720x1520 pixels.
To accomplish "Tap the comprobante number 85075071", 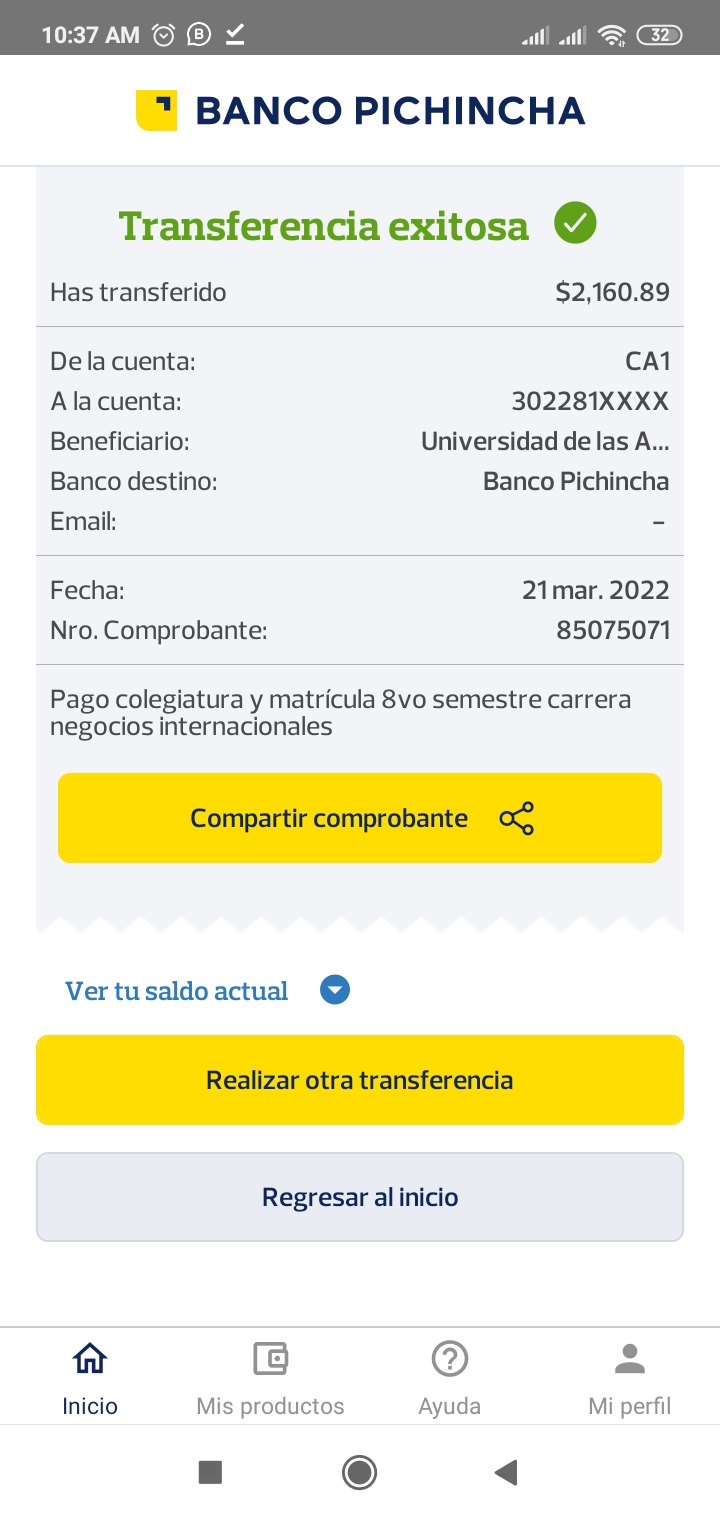I will (613, 631).
